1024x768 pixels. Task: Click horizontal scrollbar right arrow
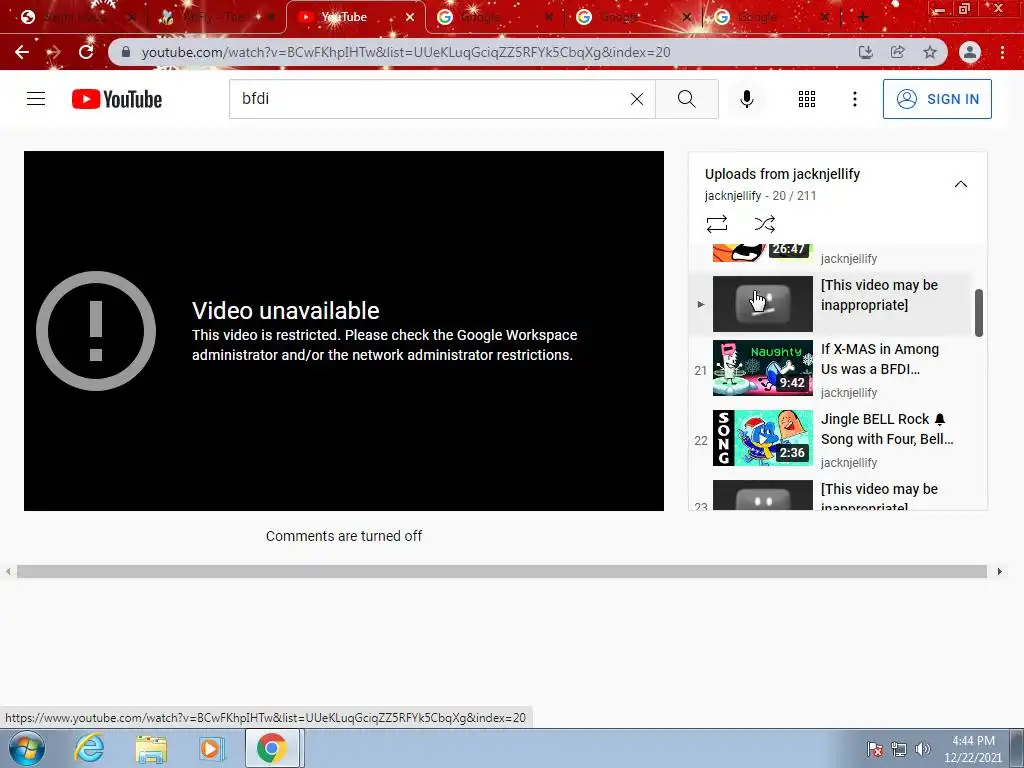(x=999, y=571)
